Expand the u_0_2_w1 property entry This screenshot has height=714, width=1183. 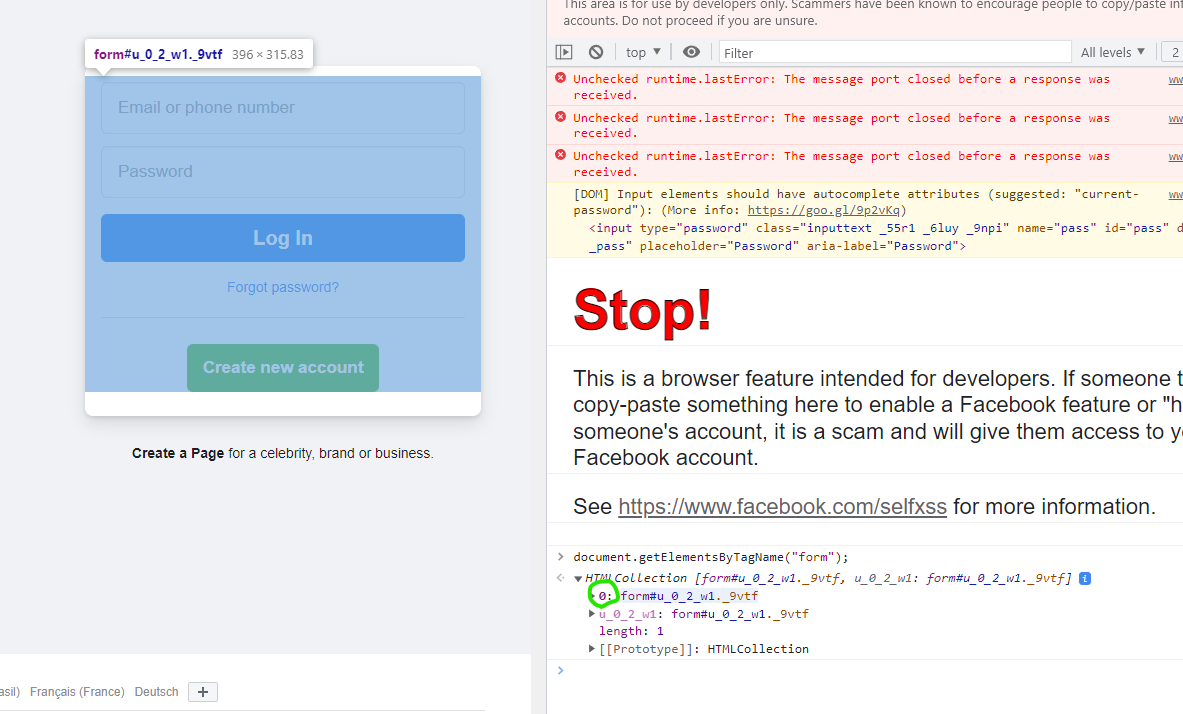[x=592, y=614]
